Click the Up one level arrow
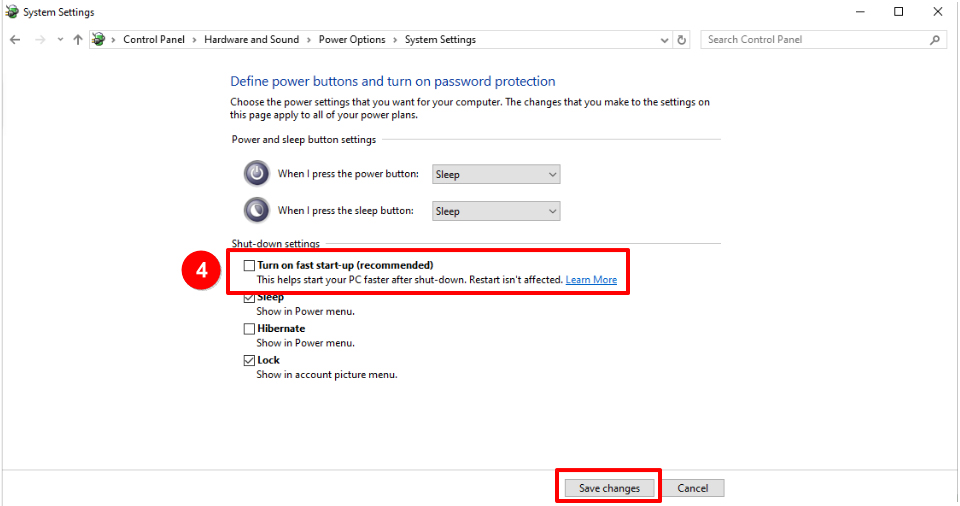 (x=78, y=40)
